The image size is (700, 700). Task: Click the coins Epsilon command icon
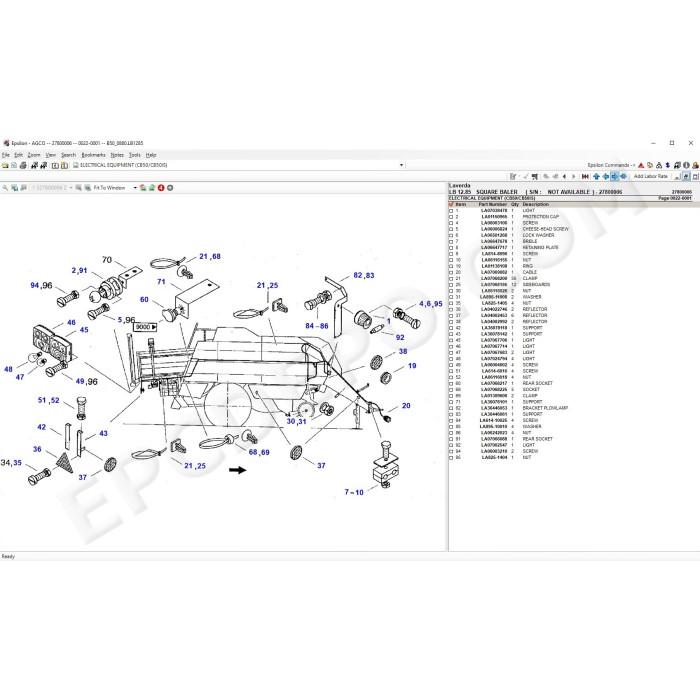pyautogui.click(x=650, y=165)
